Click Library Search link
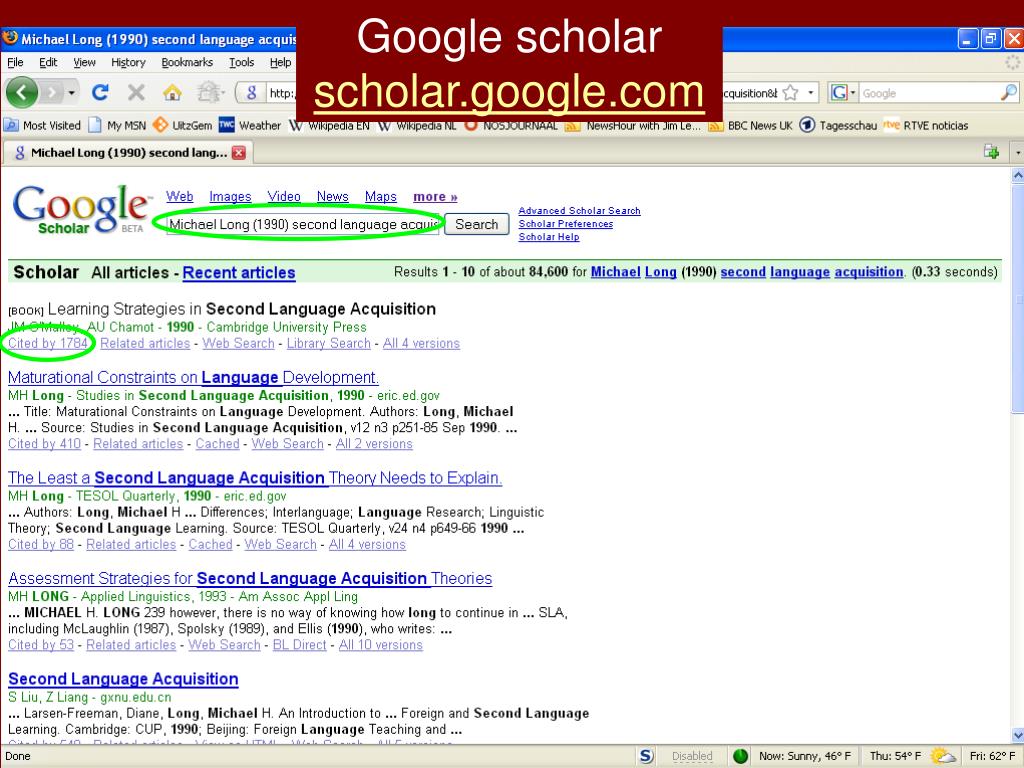The image size is (1024, 768). [x=328, y=344]
